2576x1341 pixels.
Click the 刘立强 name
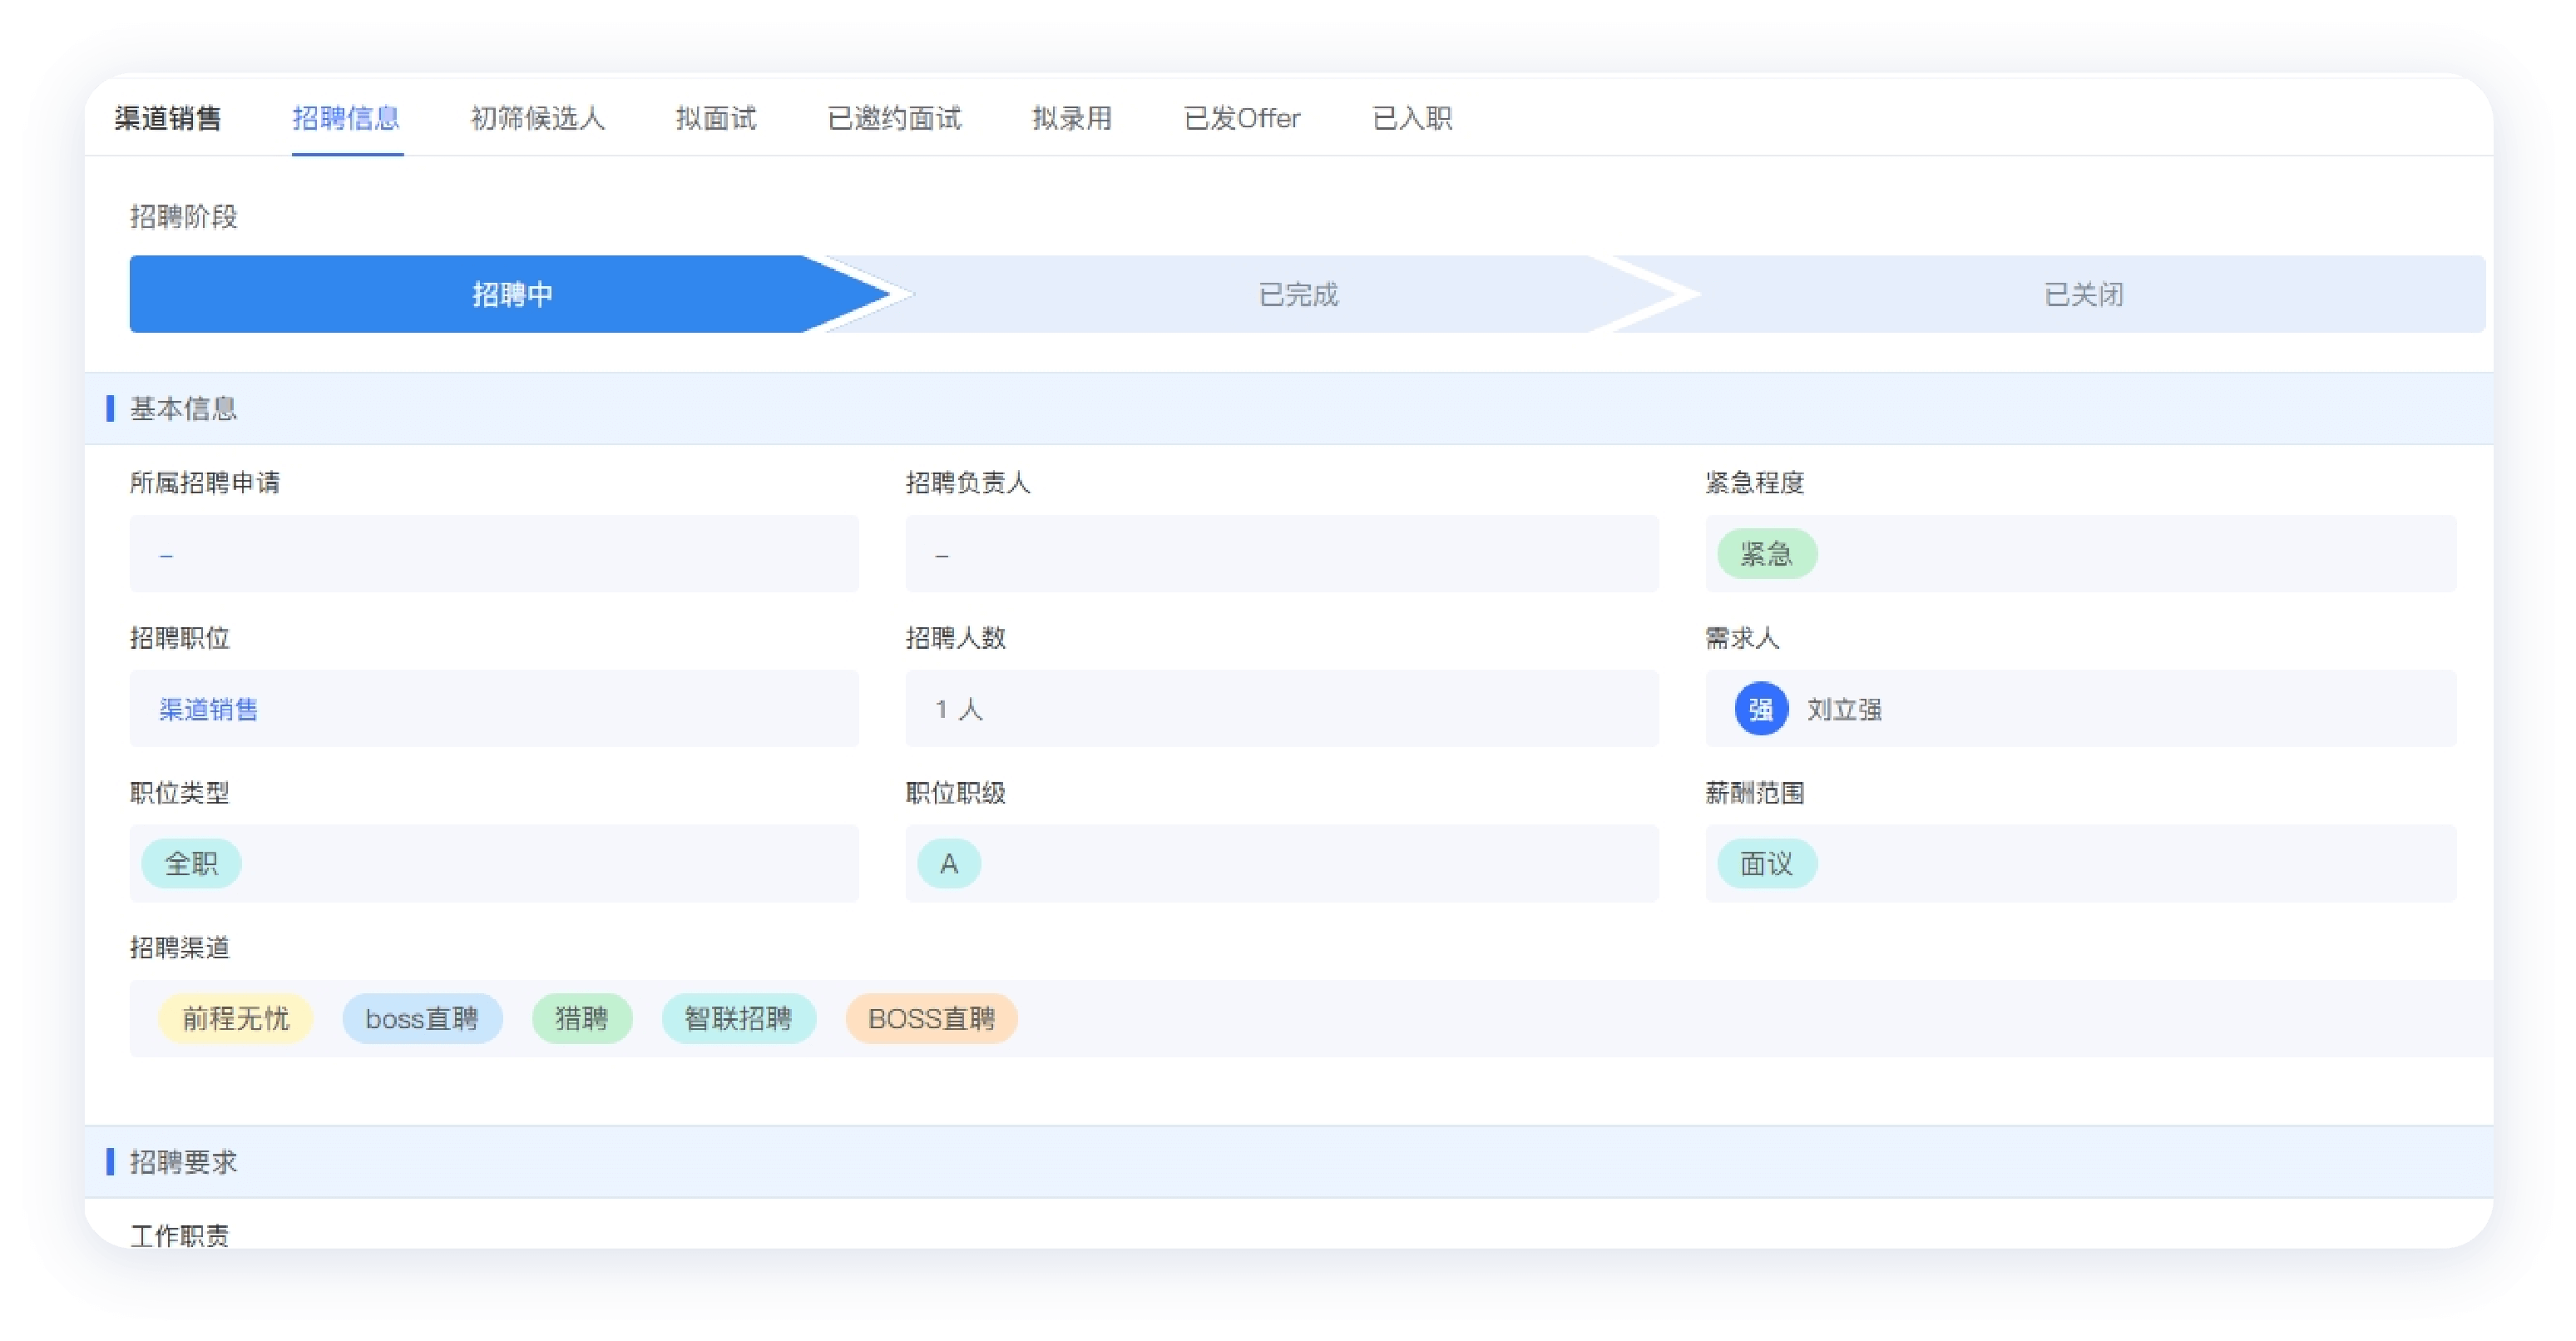[x=1844, y=709]
